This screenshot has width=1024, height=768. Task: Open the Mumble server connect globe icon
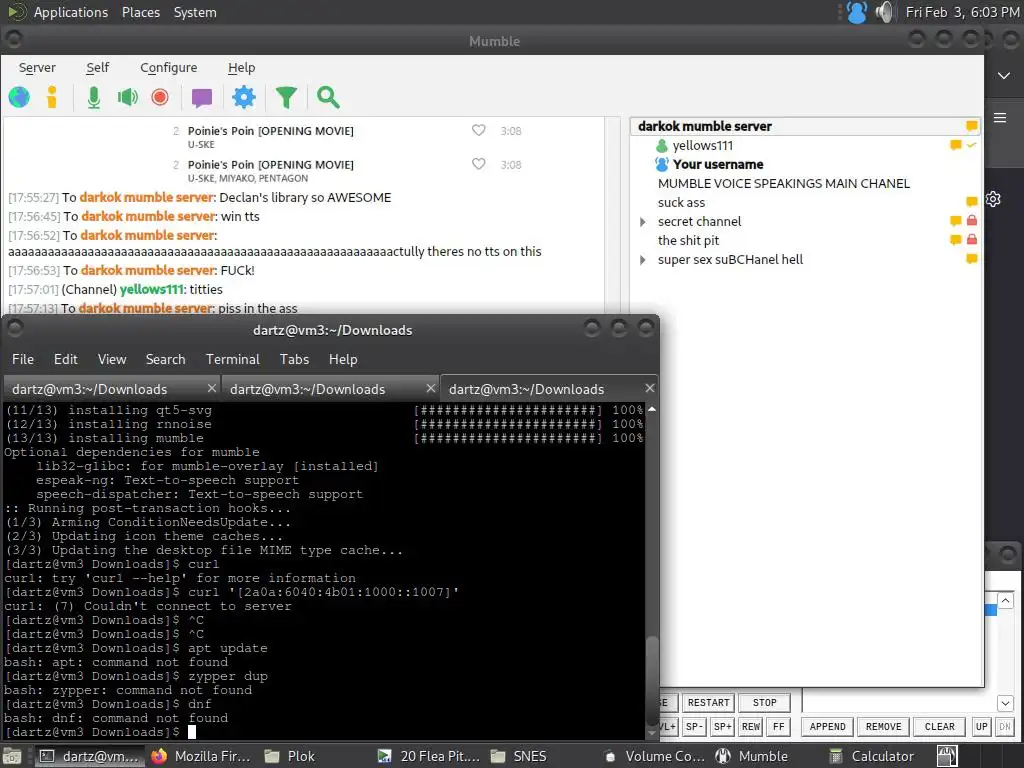(x=20, y=97)
